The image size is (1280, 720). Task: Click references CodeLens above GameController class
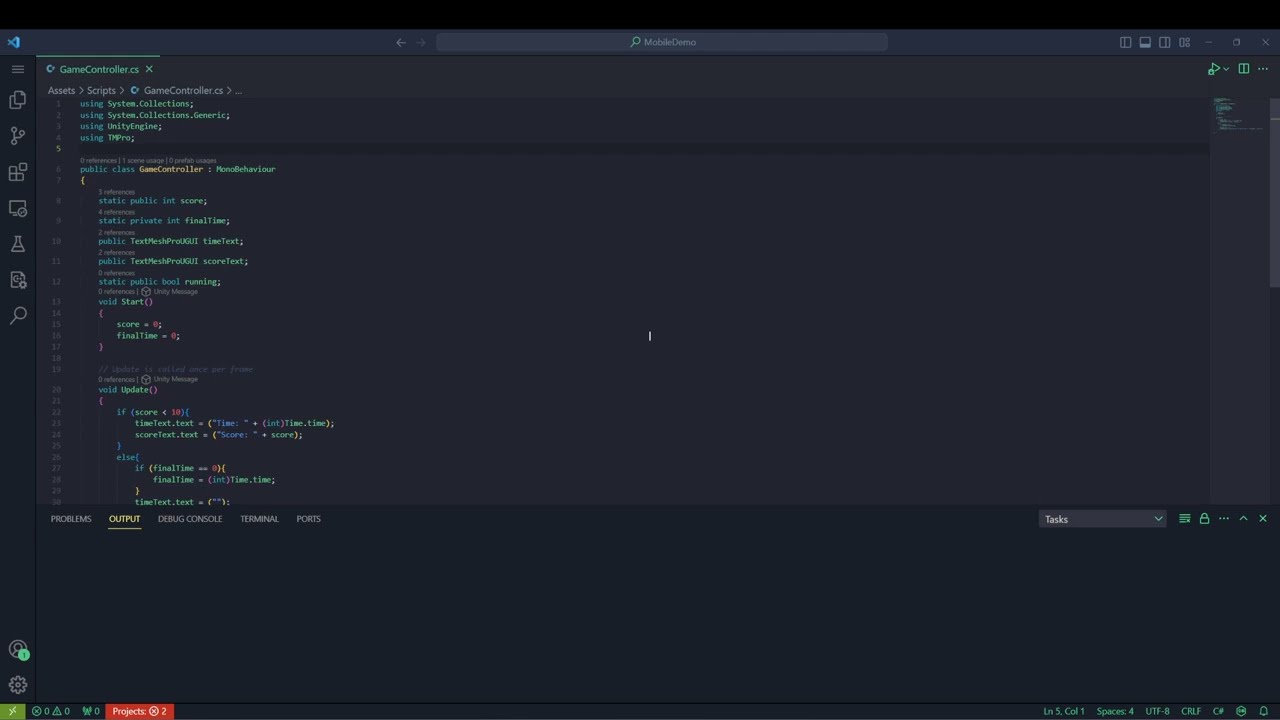pos(99,160)
